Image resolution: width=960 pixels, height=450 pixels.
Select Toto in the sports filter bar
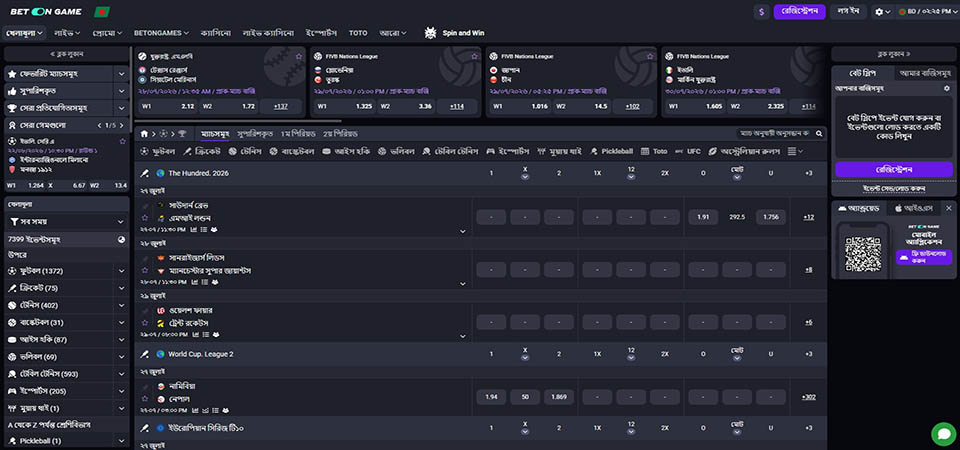pos(654,151)
